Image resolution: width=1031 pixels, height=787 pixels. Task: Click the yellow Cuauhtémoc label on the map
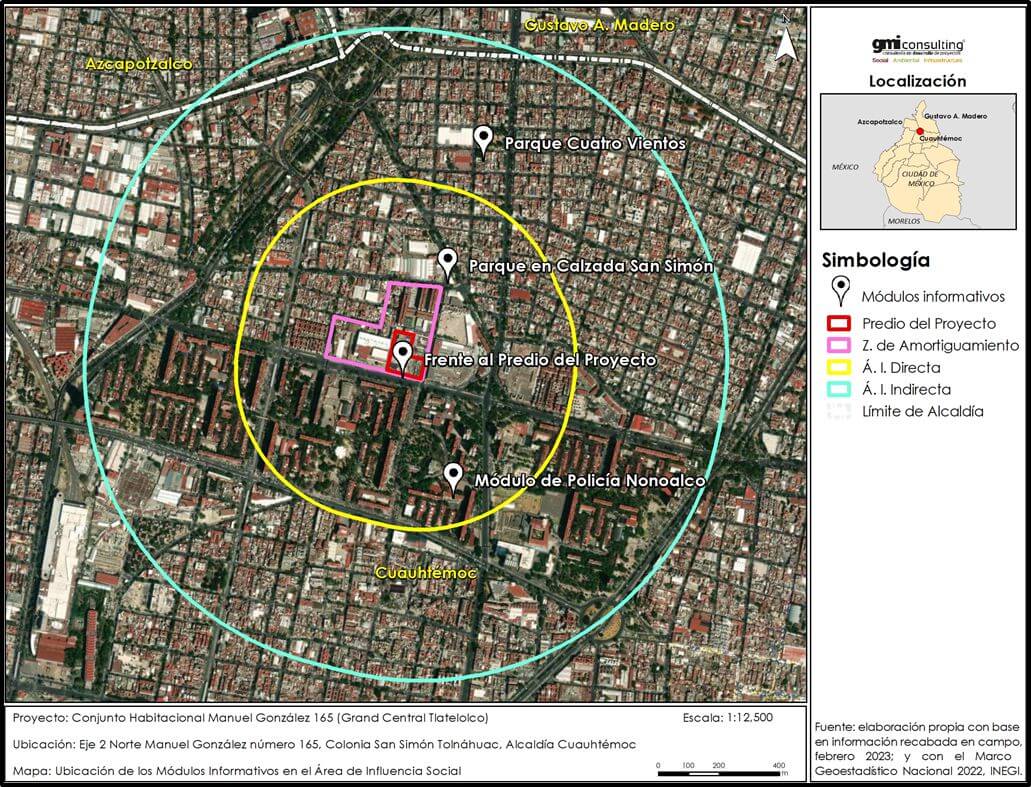425,573
